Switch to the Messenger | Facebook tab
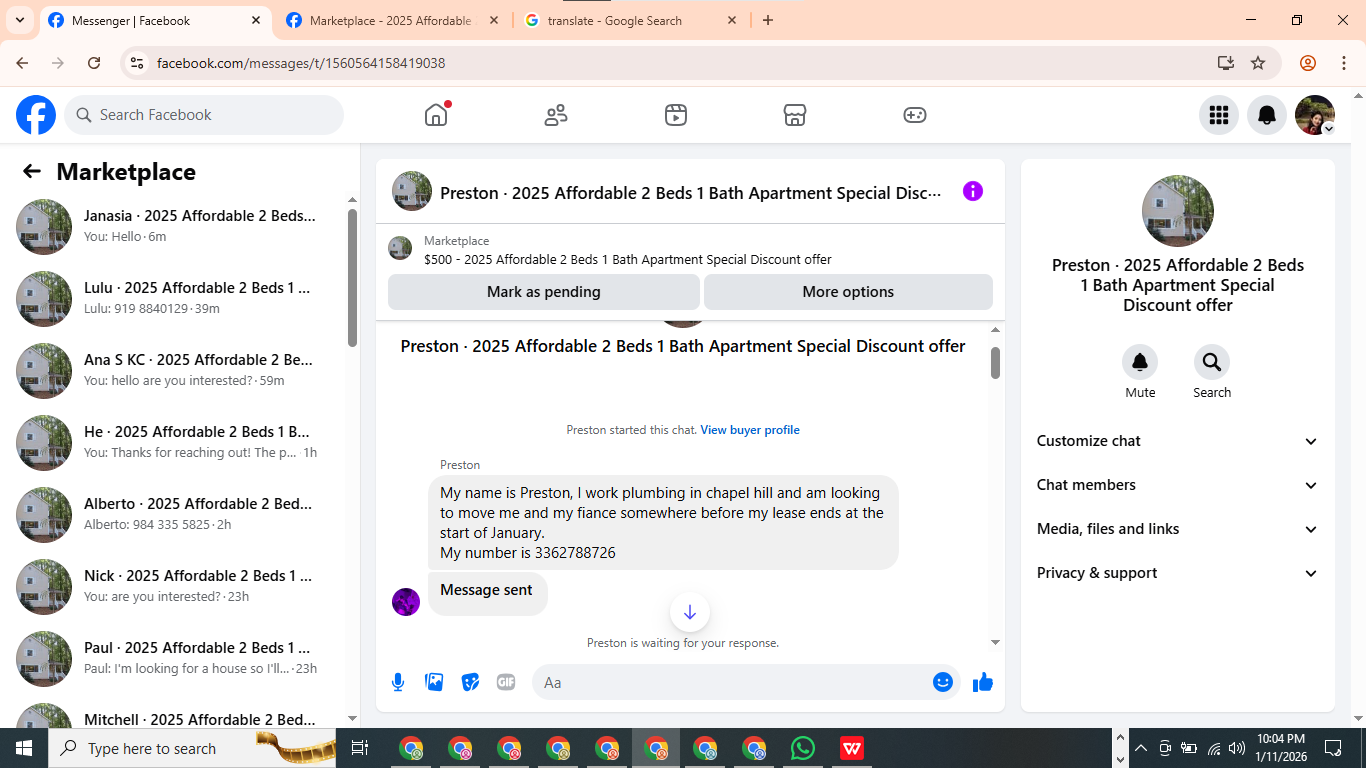 coord(155,21)
